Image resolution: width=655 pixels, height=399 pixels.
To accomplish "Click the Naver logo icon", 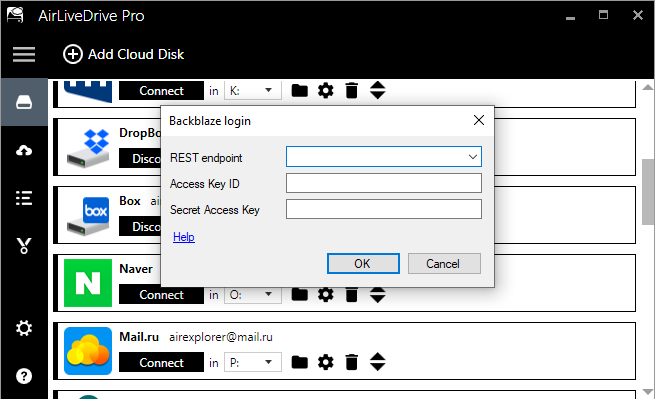I will pos(88,283).
